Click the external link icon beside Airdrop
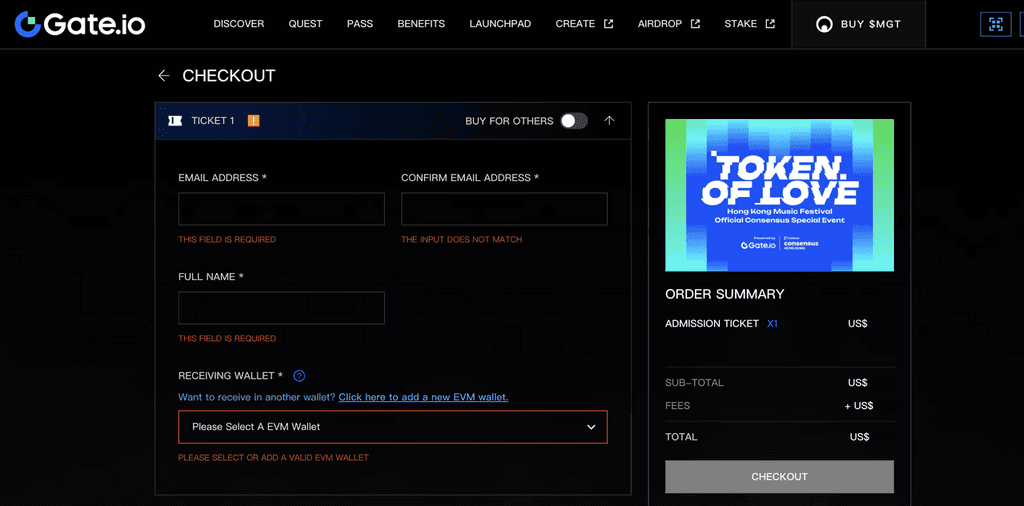The width and height of the screenshot is (1024, 506). coord(695,24)
